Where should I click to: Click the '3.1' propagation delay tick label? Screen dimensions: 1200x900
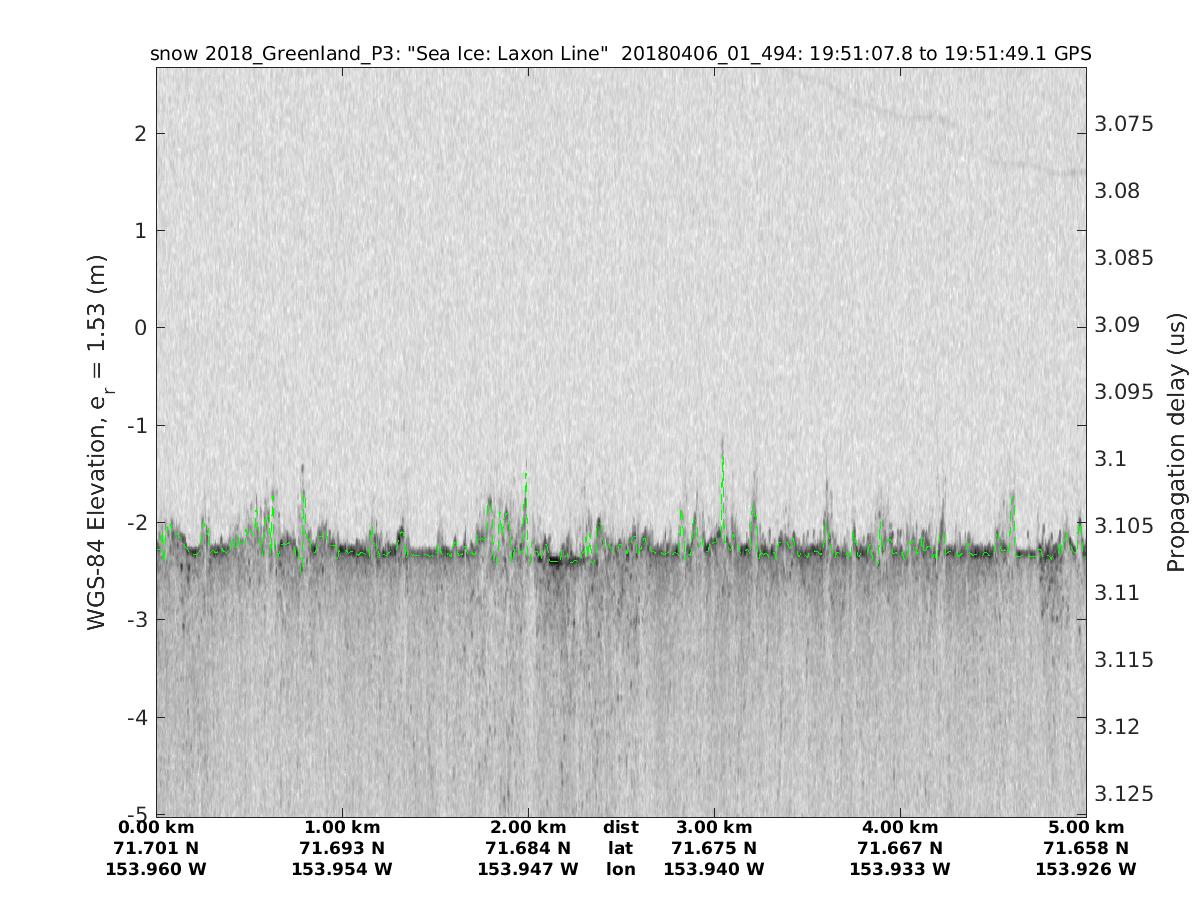(1112, 459)
